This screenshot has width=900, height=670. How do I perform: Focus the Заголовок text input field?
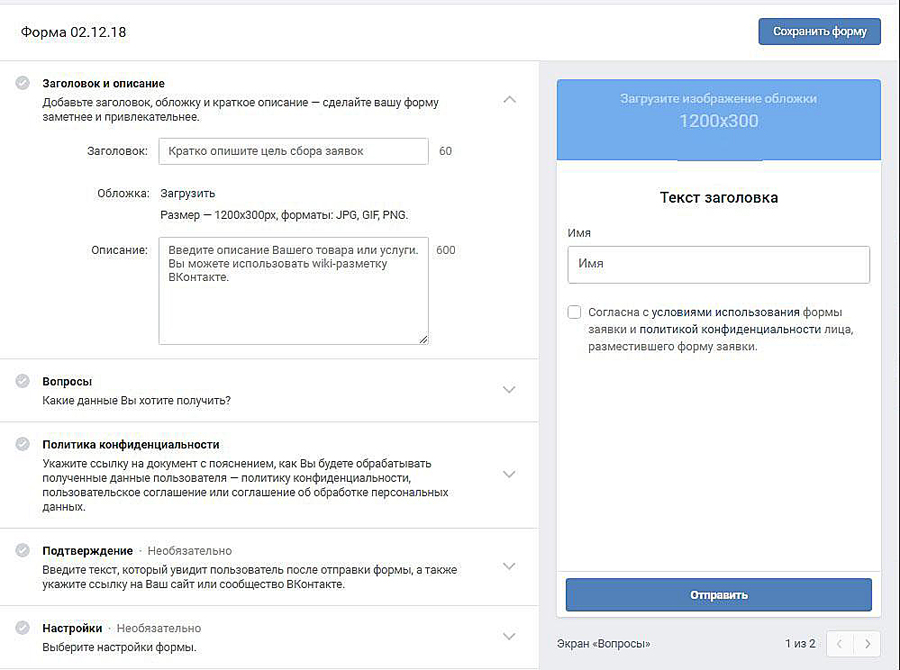pos(293,151)
